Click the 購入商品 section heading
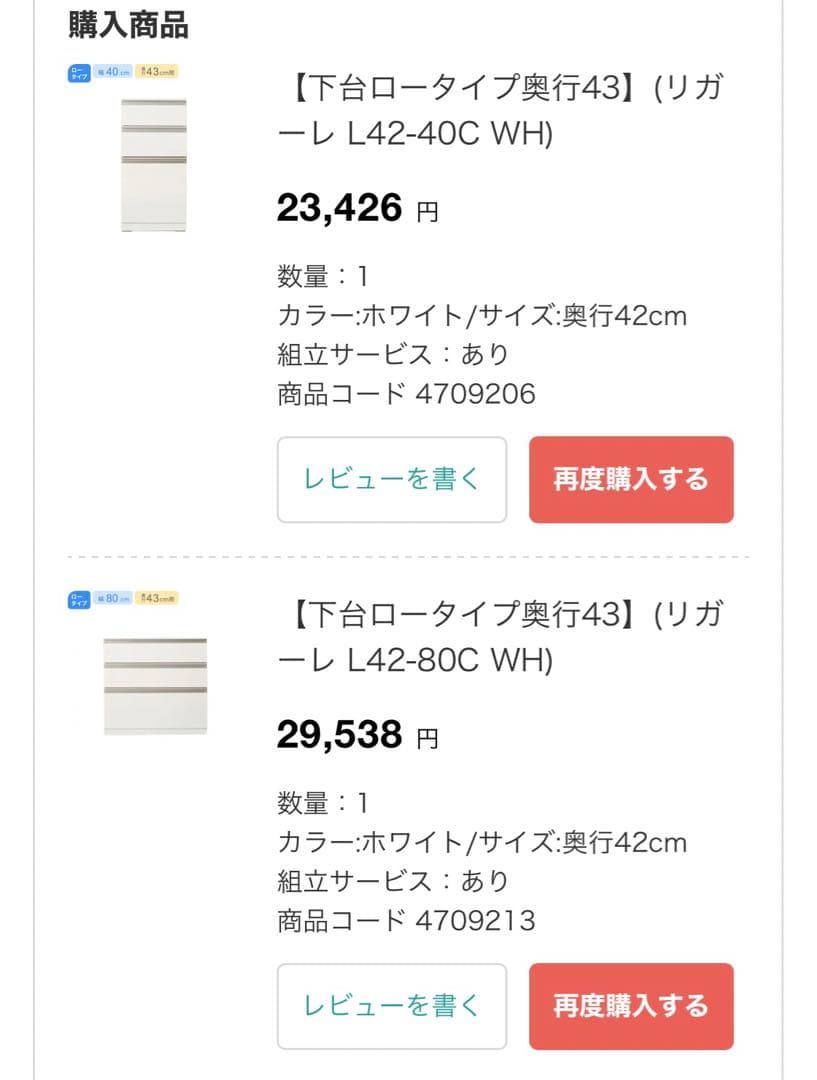 point(128,24)
